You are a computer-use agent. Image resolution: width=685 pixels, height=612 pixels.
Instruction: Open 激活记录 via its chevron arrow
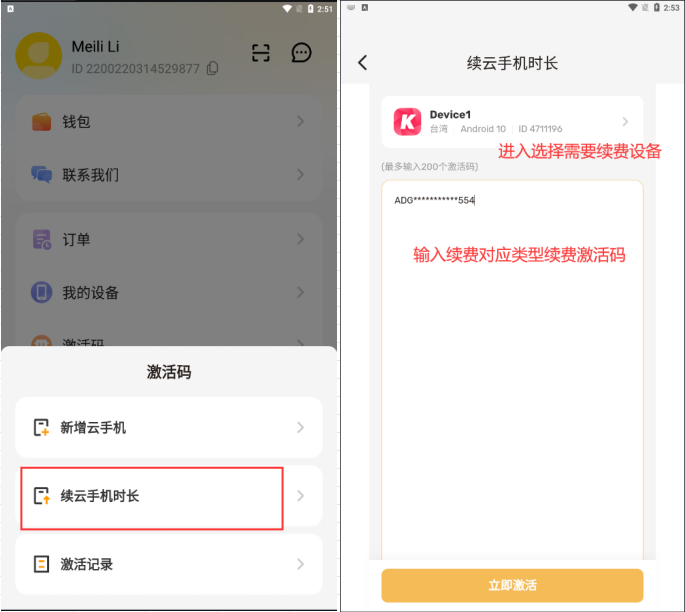click(x=300, y=564)
